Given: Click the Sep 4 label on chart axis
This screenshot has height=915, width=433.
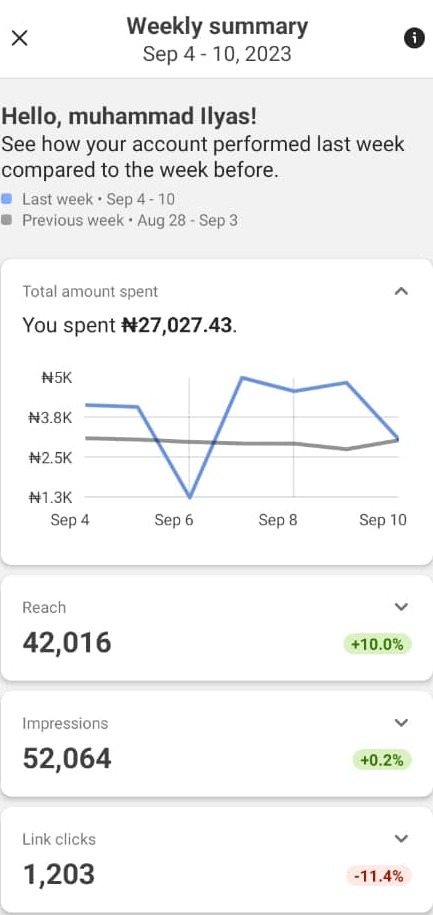Looking at the screenshot, I should [70, 520].
